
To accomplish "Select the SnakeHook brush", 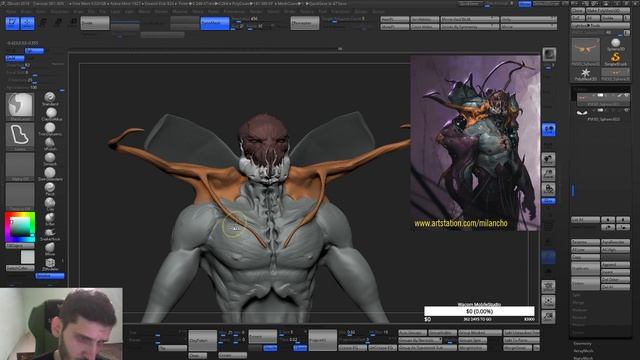I will coord(50,233).
